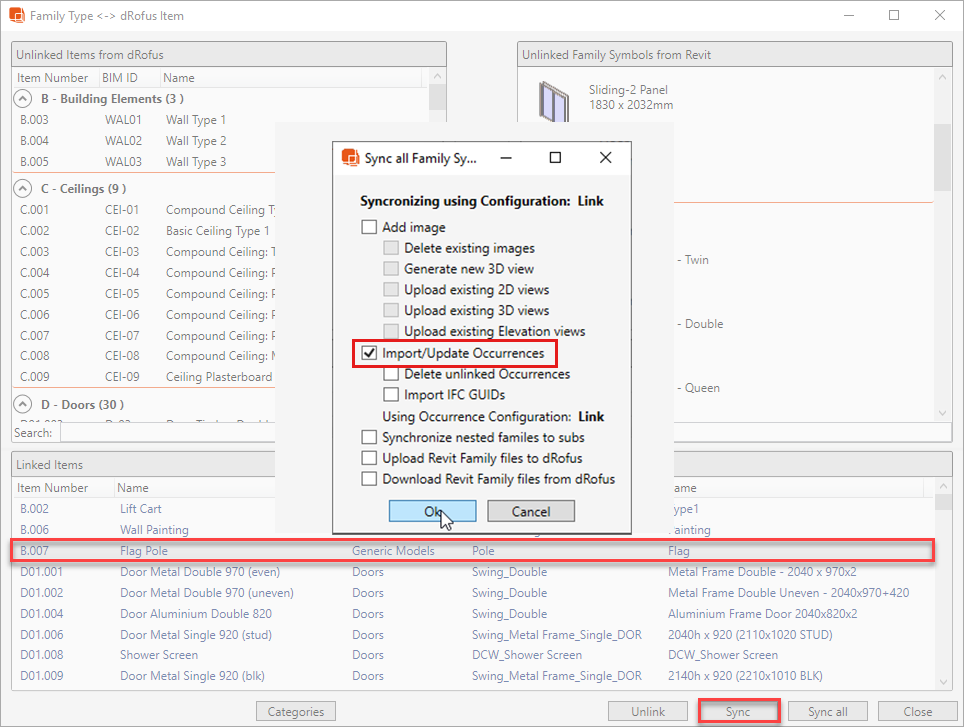Open the Categories button
964x727 pixels.
[x=296, y=712]
